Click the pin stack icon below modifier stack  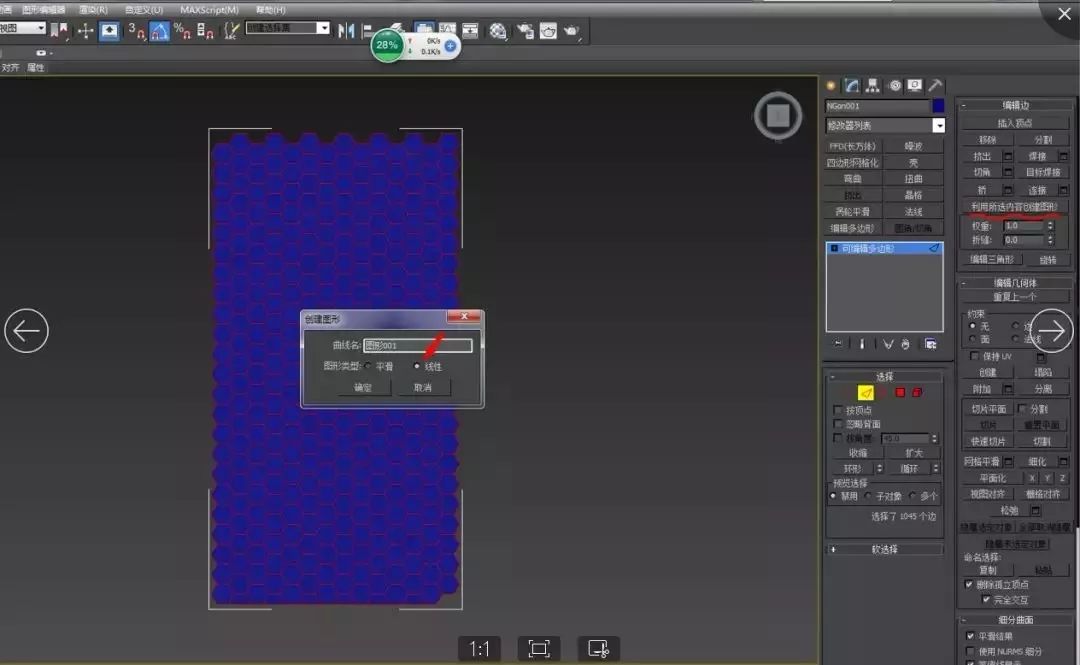(x=838, y=344)
